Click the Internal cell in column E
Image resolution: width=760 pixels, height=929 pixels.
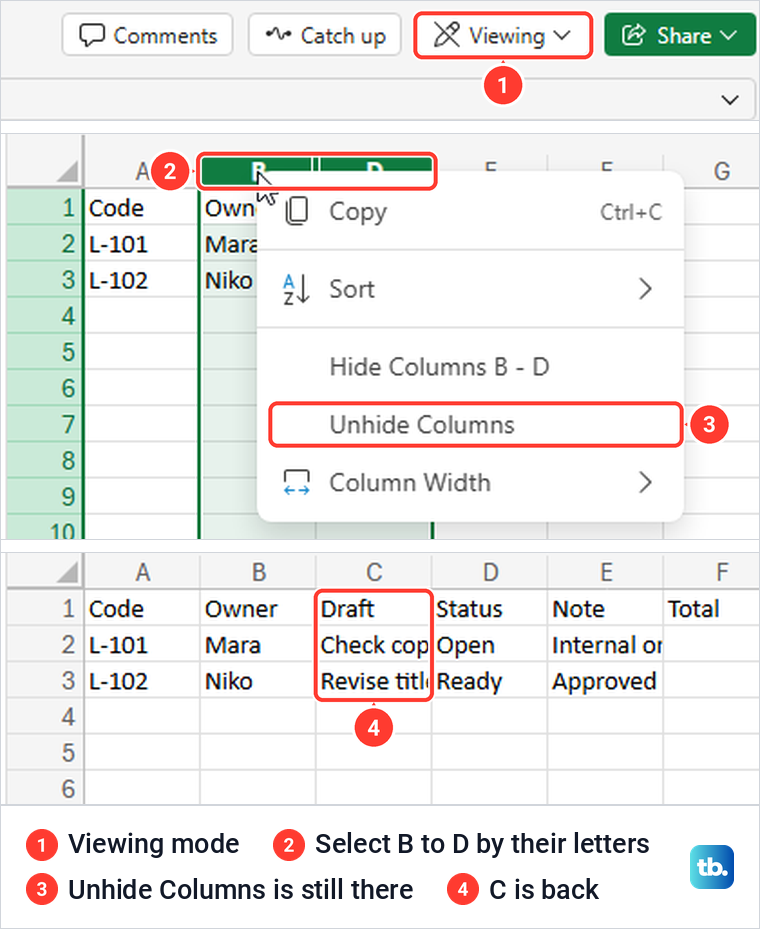click(605, 645)
